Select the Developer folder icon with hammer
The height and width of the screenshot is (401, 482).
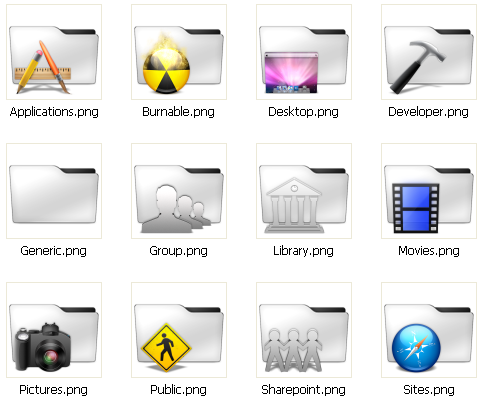tap(429, 52)
